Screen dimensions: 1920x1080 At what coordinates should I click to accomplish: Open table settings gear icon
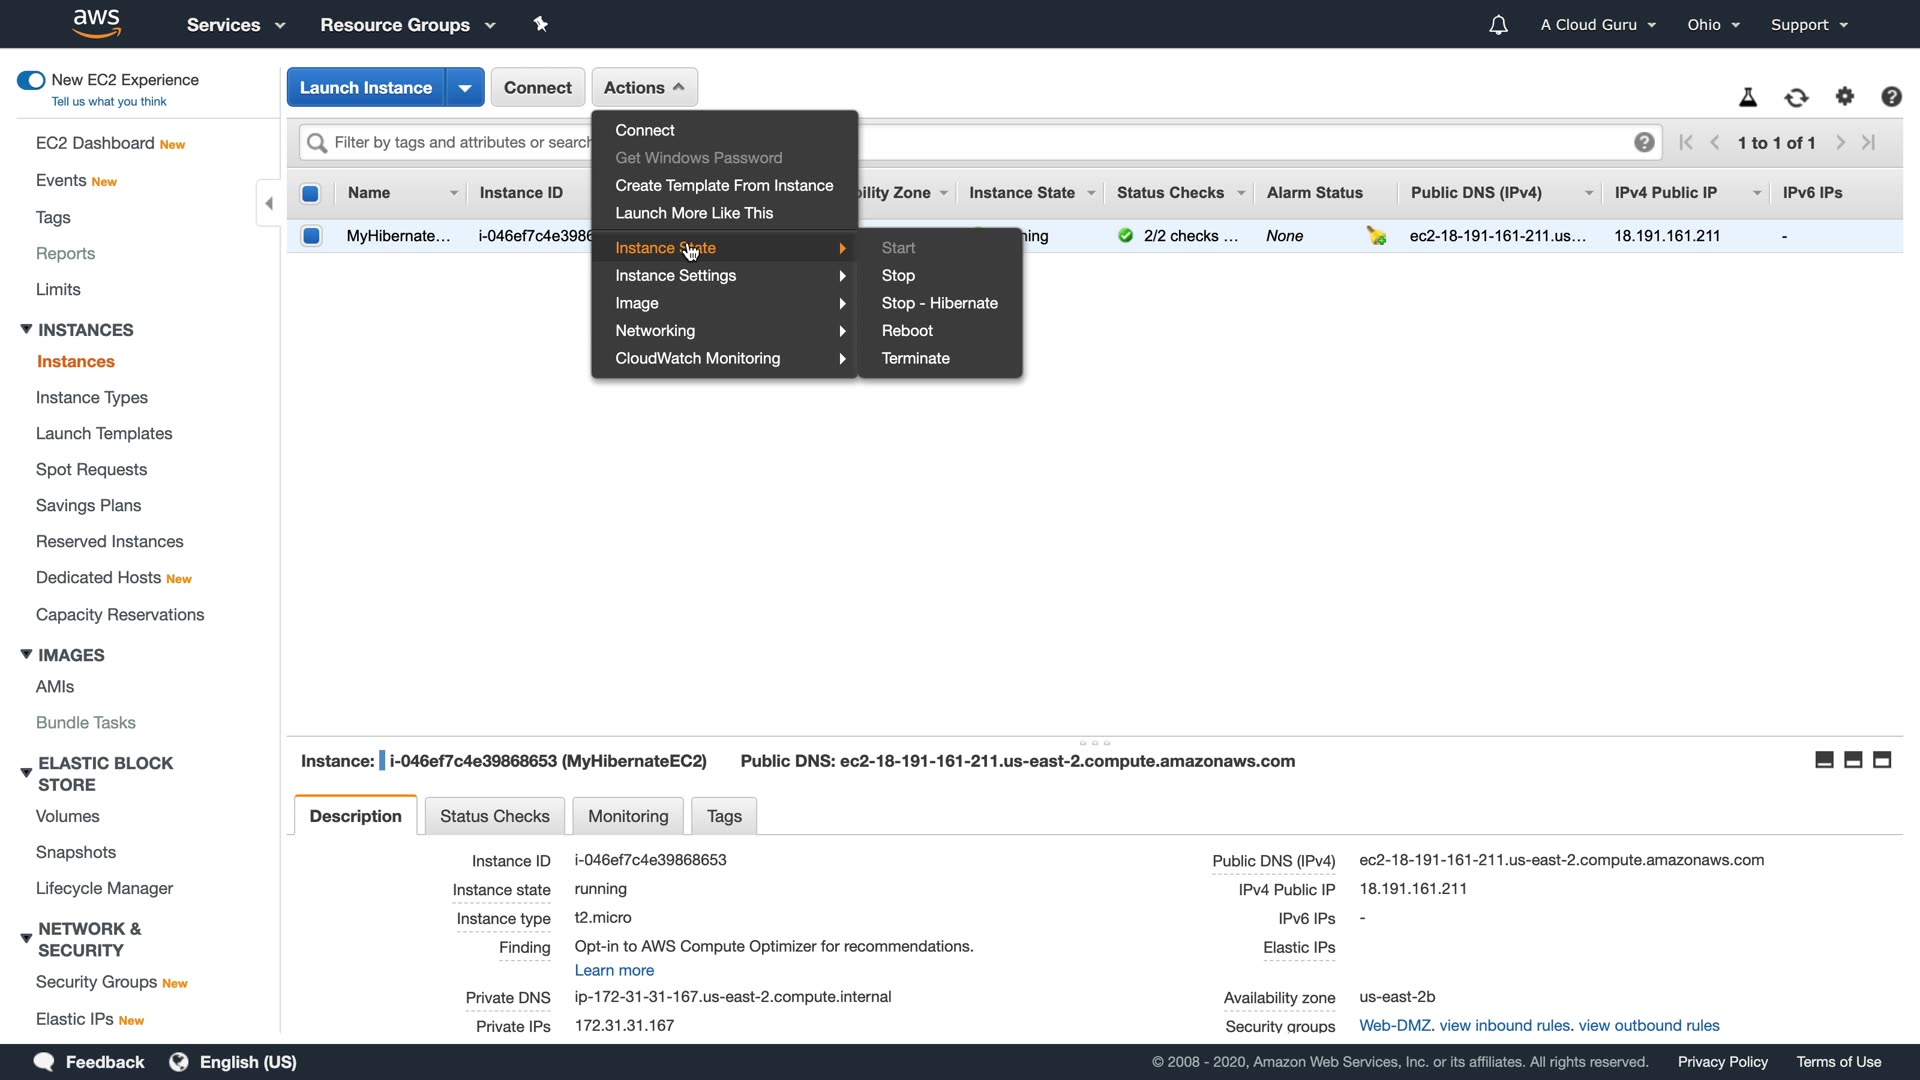1845,96
